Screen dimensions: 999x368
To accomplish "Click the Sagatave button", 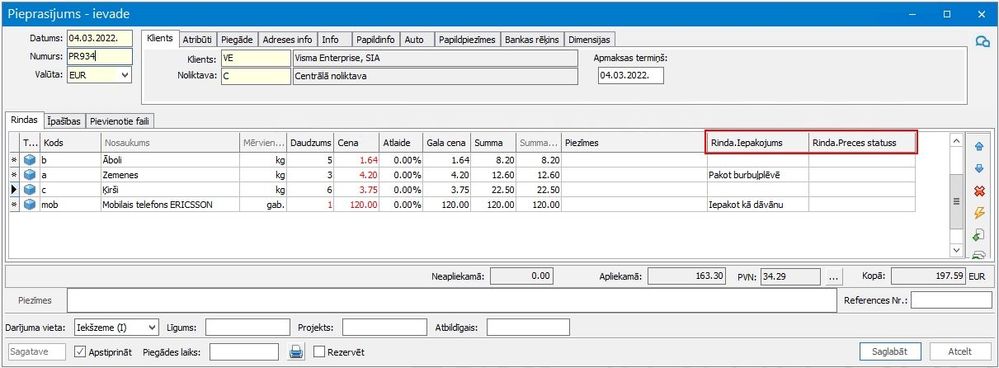I will (37, 351).
